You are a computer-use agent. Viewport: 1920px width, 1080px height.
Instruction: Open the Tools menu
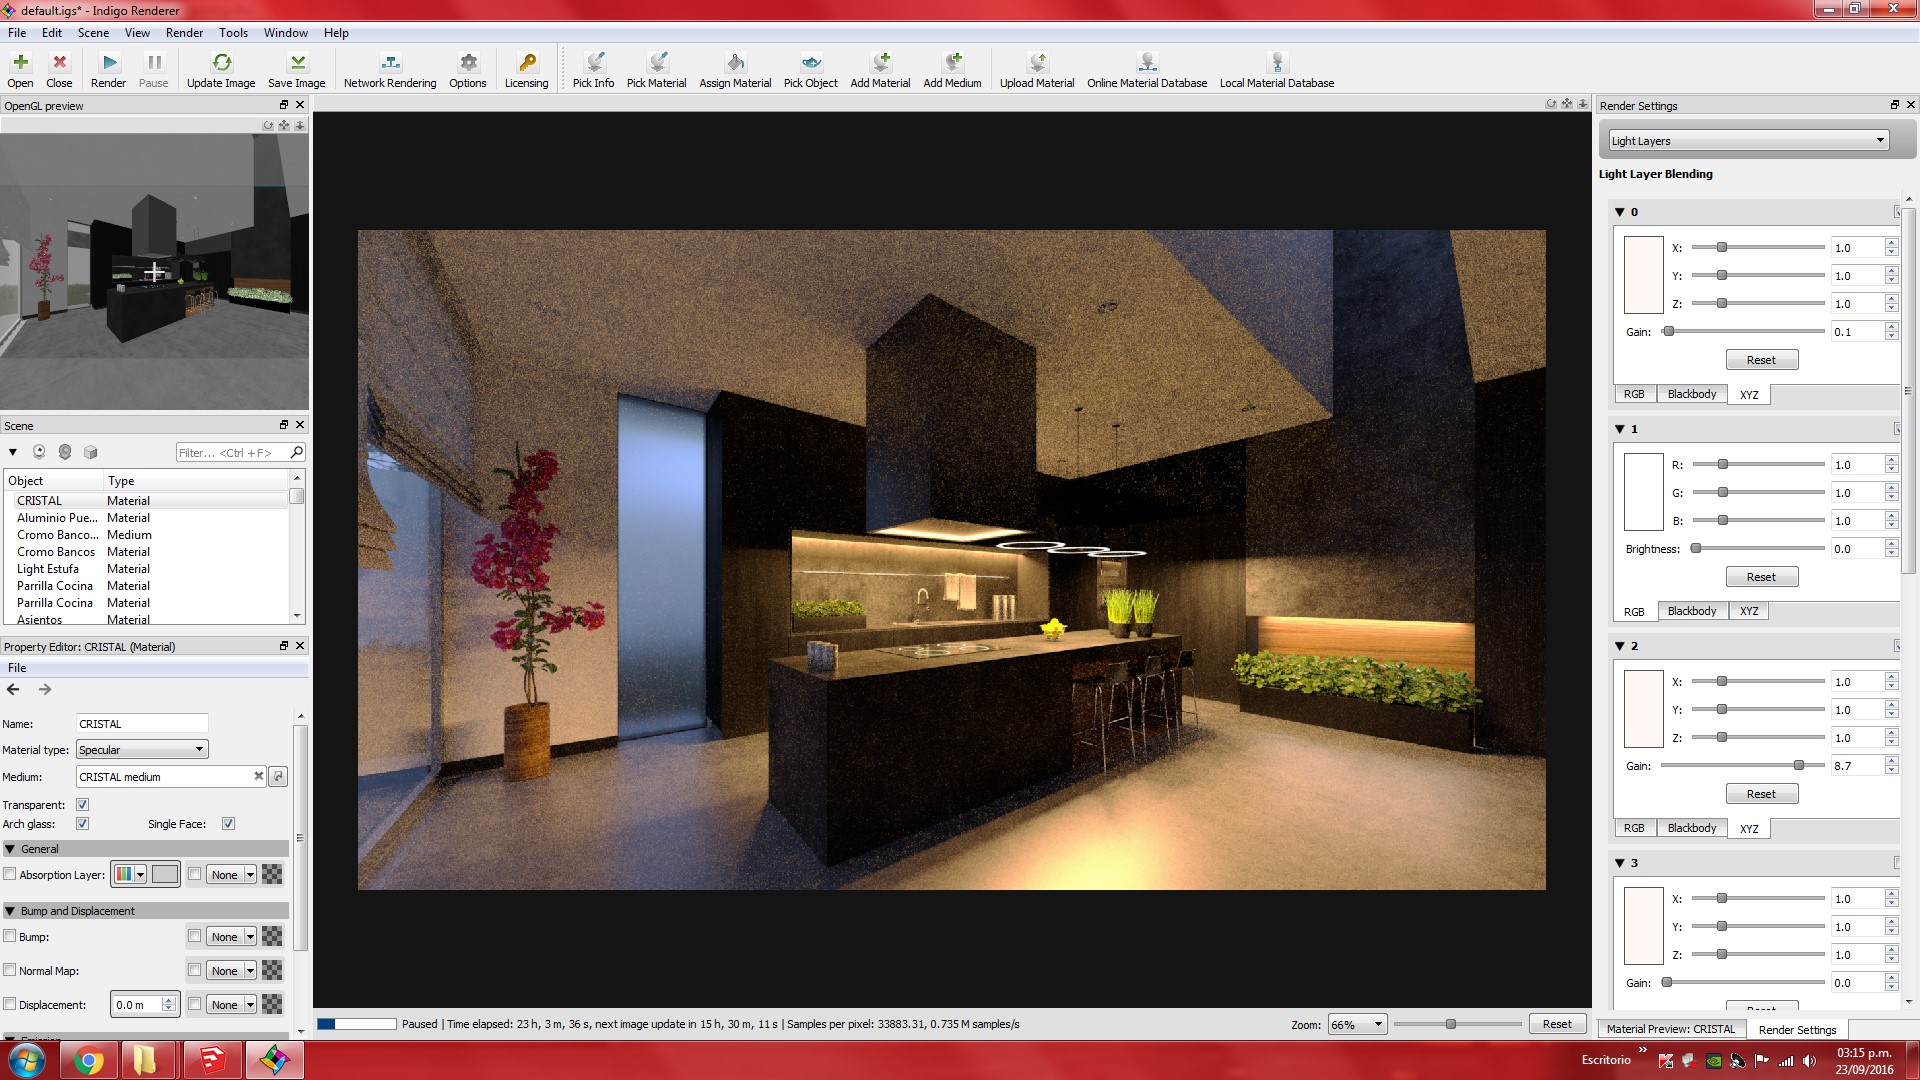tap(233, 33)
